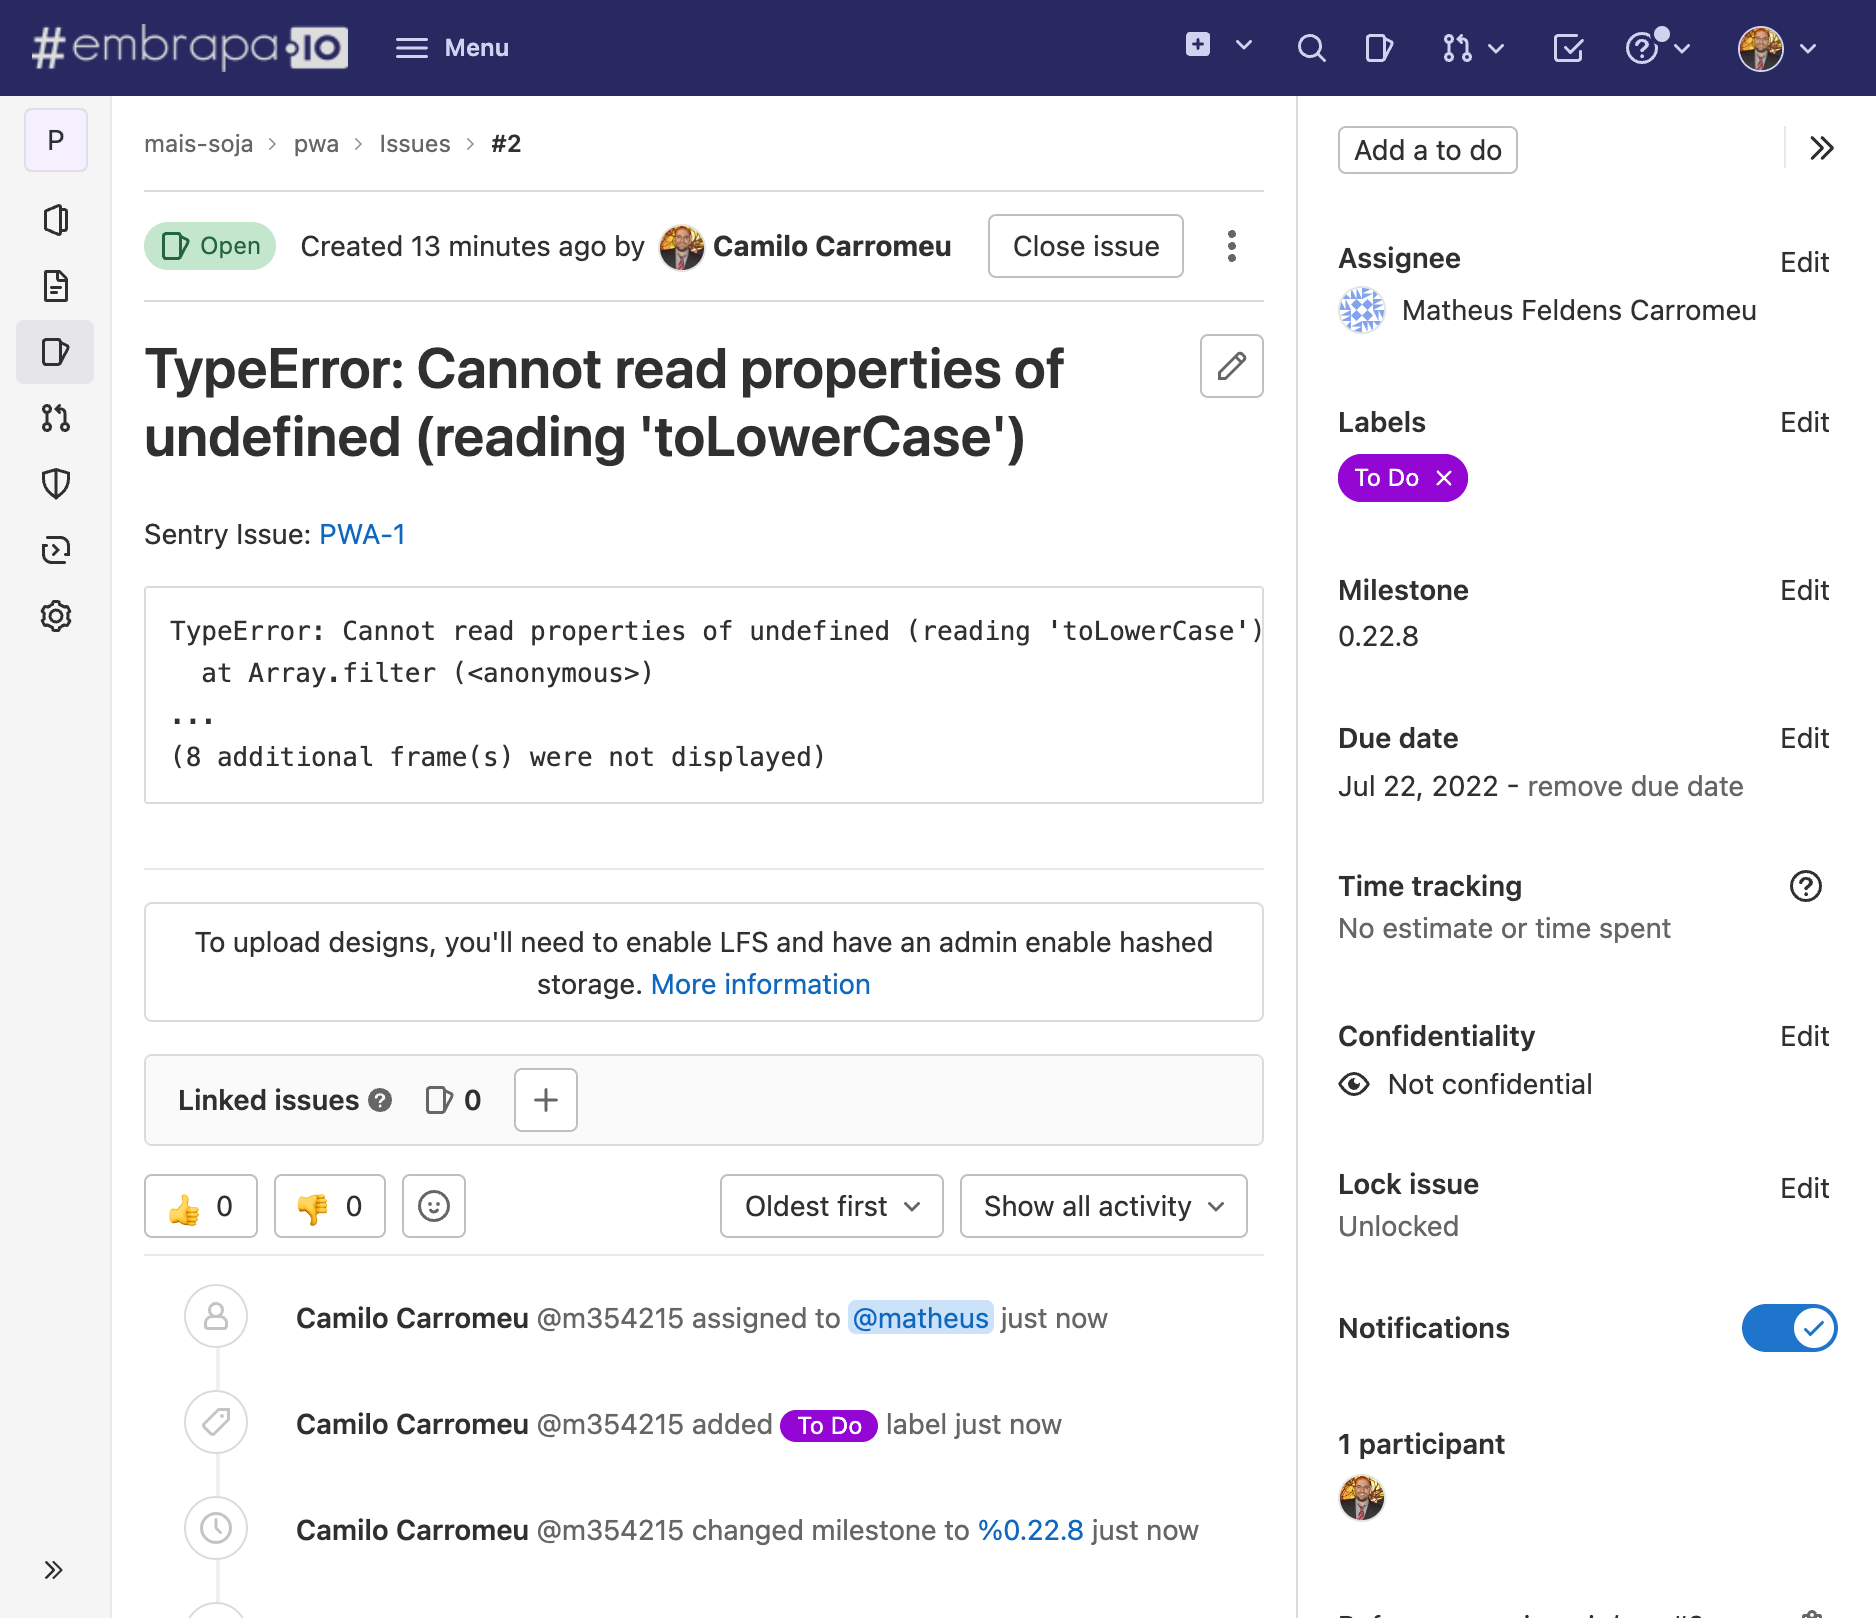Go to Issues breadcrumb
This screenshot has width=1876, height=1618.
point(414,144)
